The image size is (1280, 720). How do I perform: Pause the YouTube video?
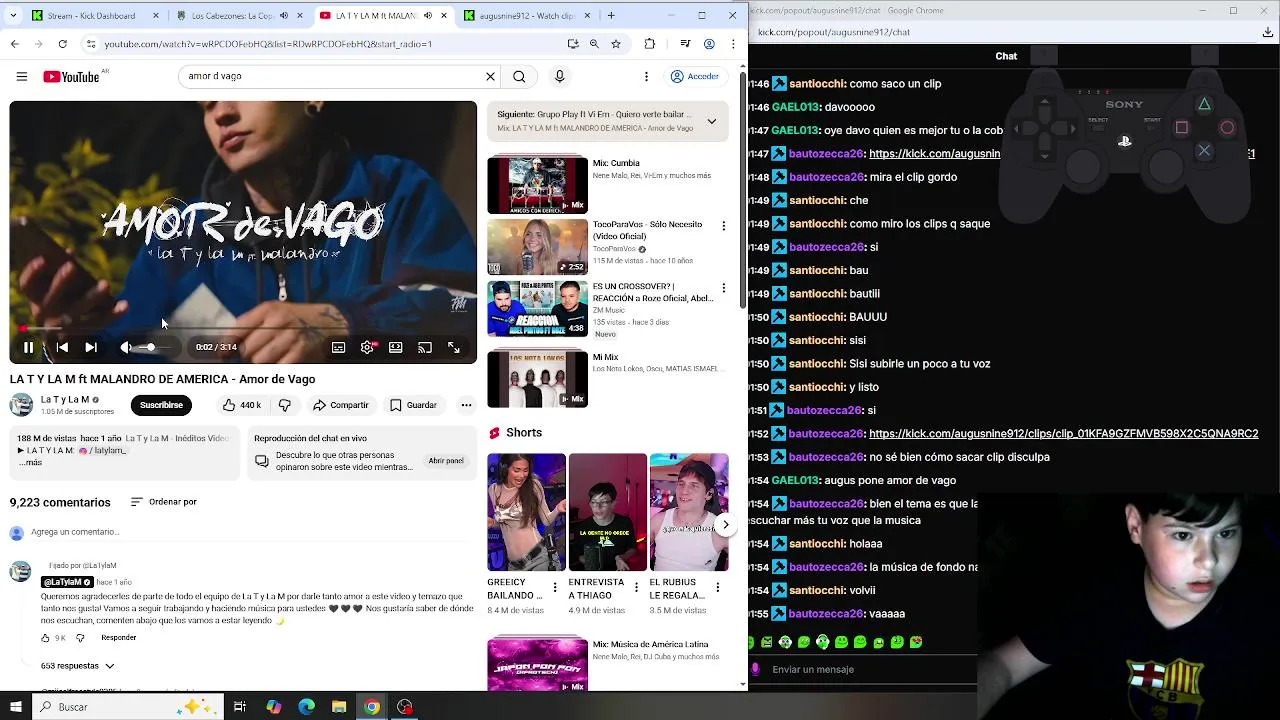28,347
